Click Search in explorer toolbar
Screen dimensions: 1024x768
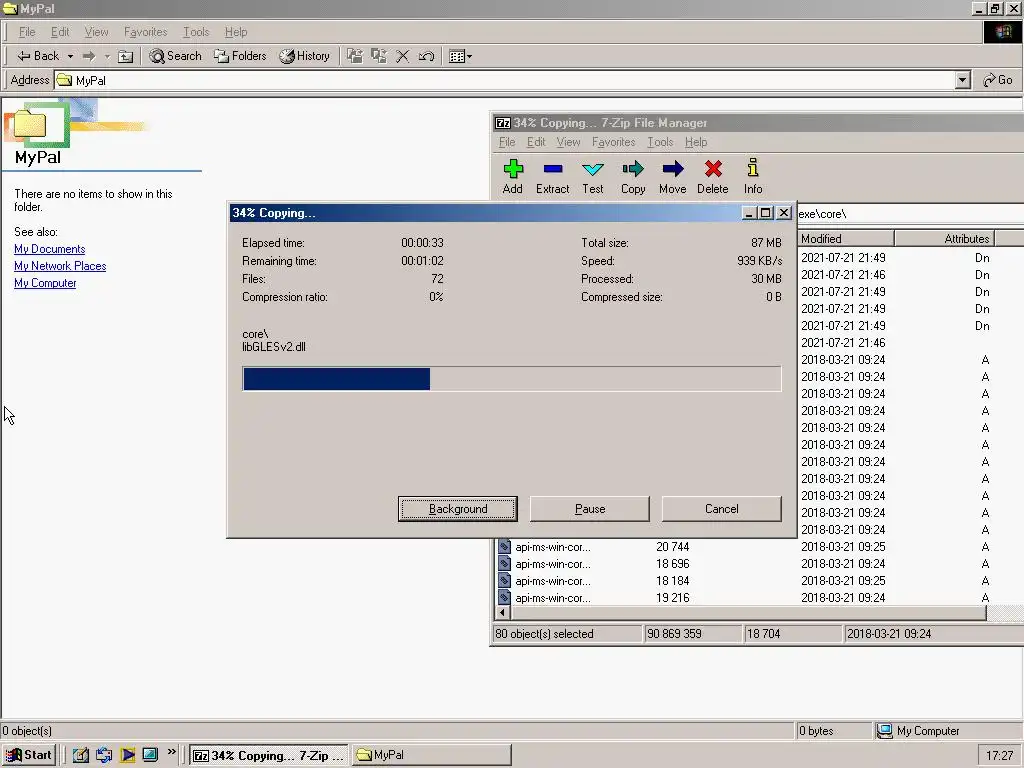pos(175,56)
